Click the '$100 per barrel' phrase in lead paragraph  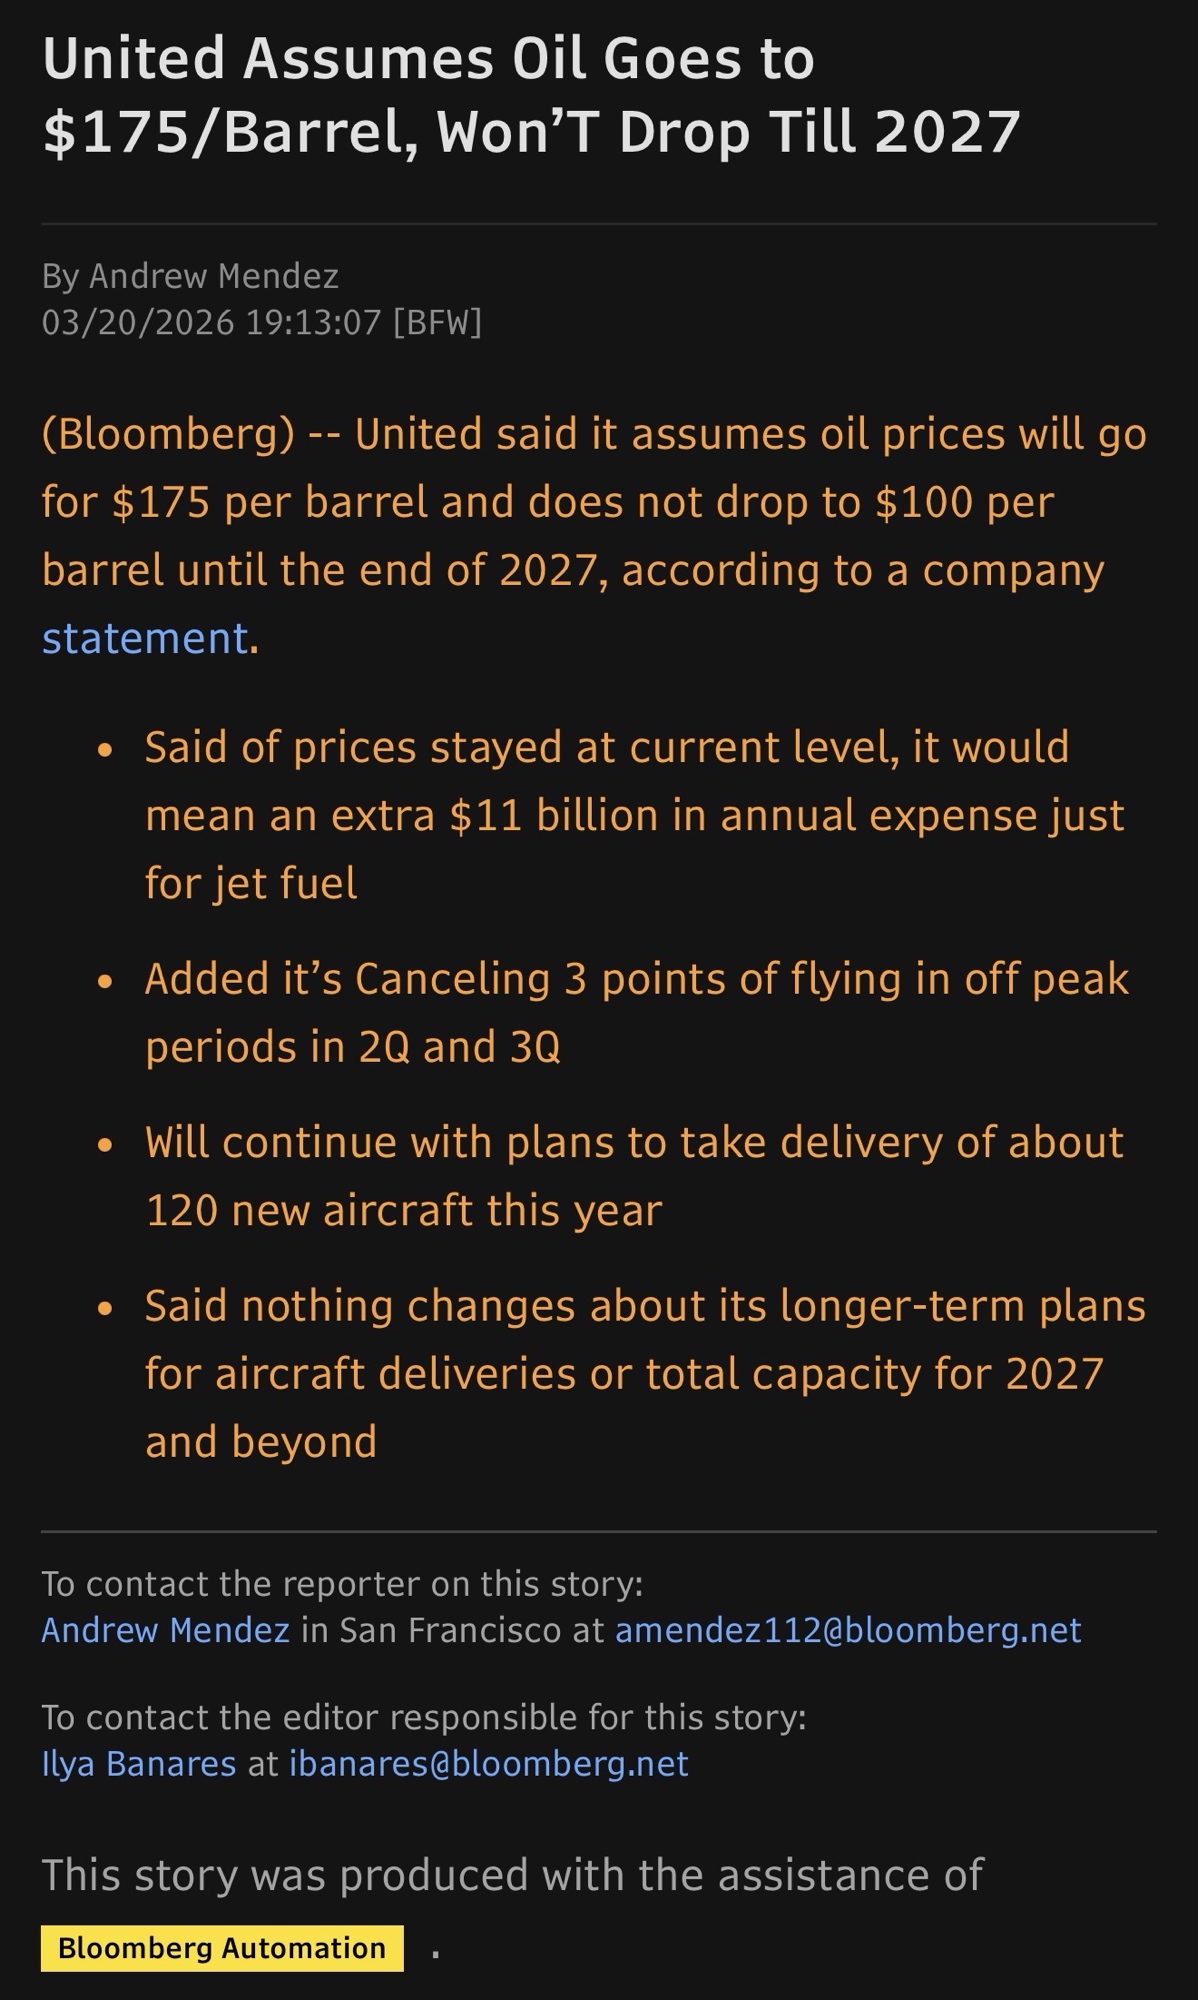(x=964, y=502)
